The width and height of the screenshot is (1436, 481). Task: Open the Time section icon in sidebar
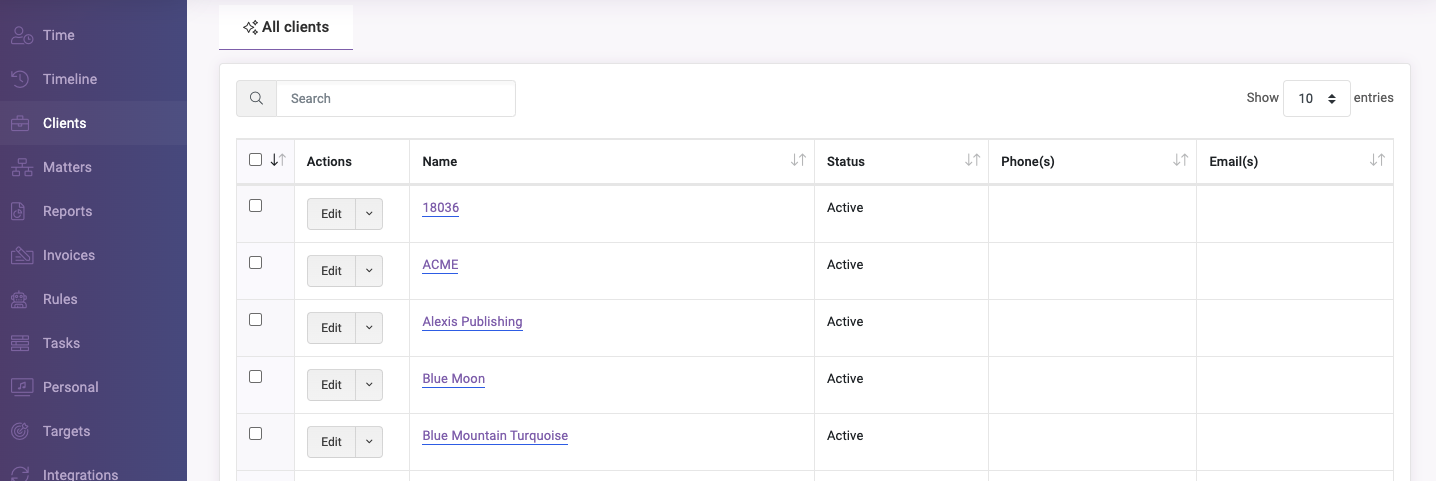[22, 35]
